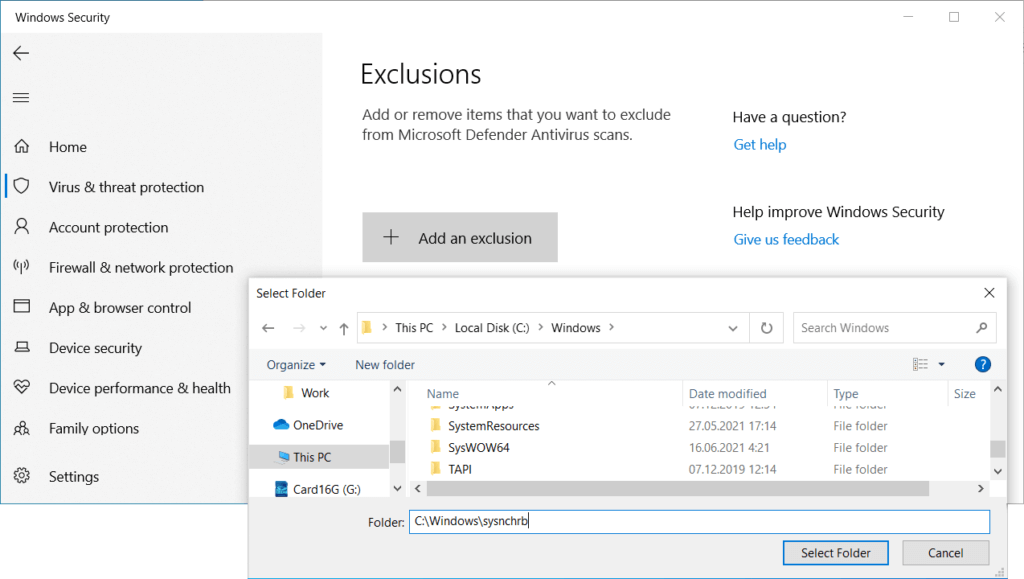Viewport: 1024px width, 579px height.
Task: Click the Account protection person icon
Action: (x=22, y=227)
